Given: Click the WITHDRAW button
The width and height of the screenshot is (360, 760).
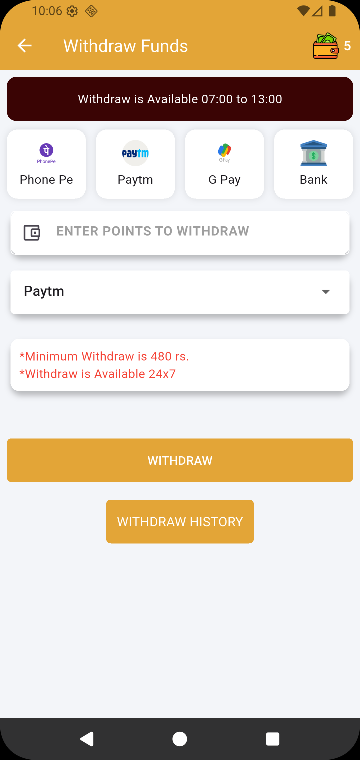Looking at the screenshot, I should [x=180, y=460].
